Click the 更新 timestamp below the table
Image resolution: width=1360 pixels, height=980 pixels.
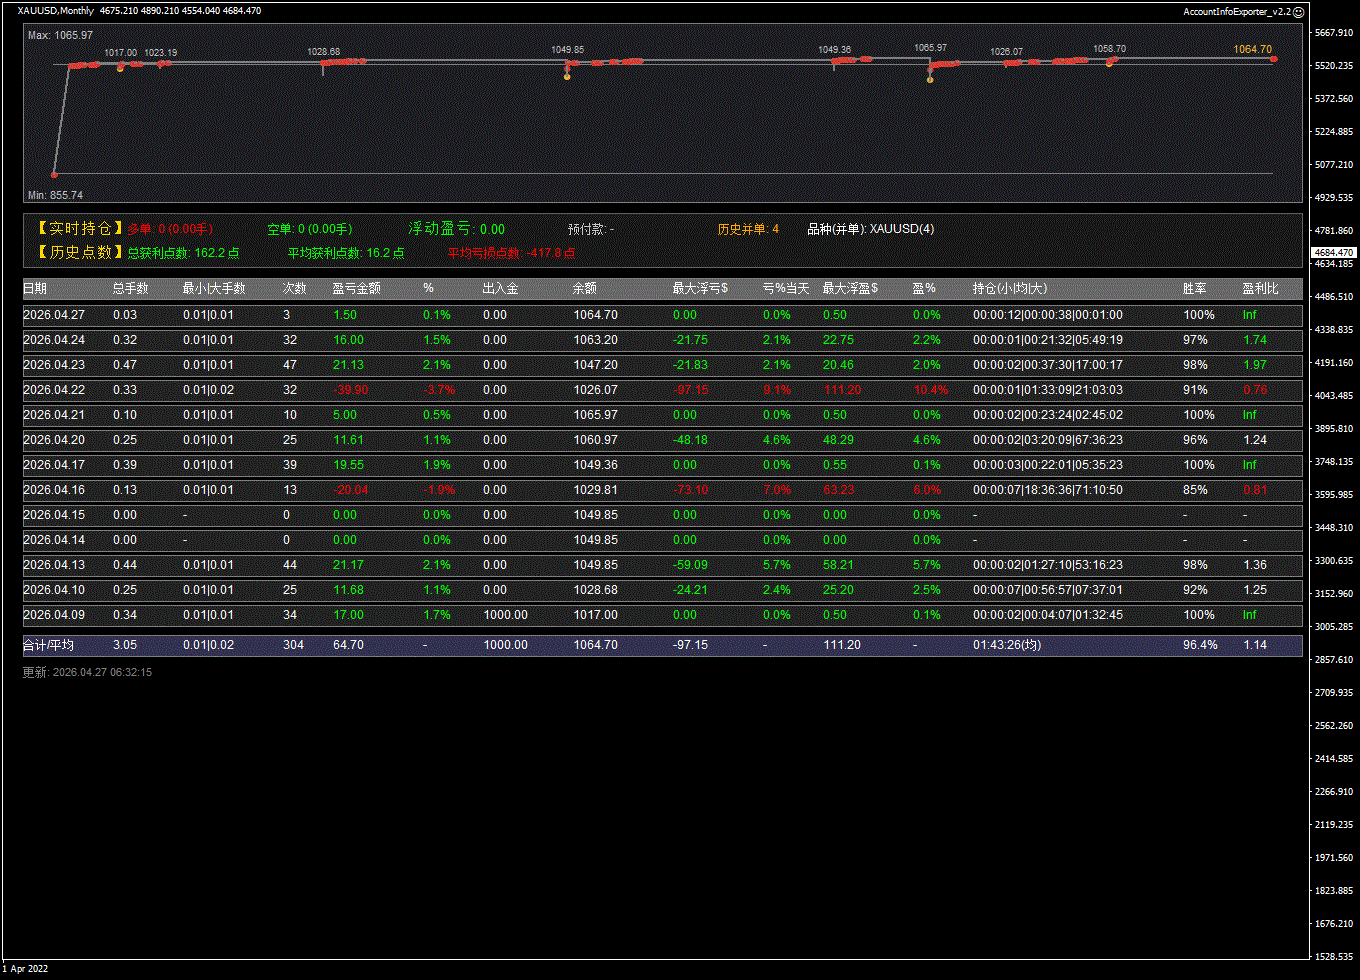tap(87, 673)
